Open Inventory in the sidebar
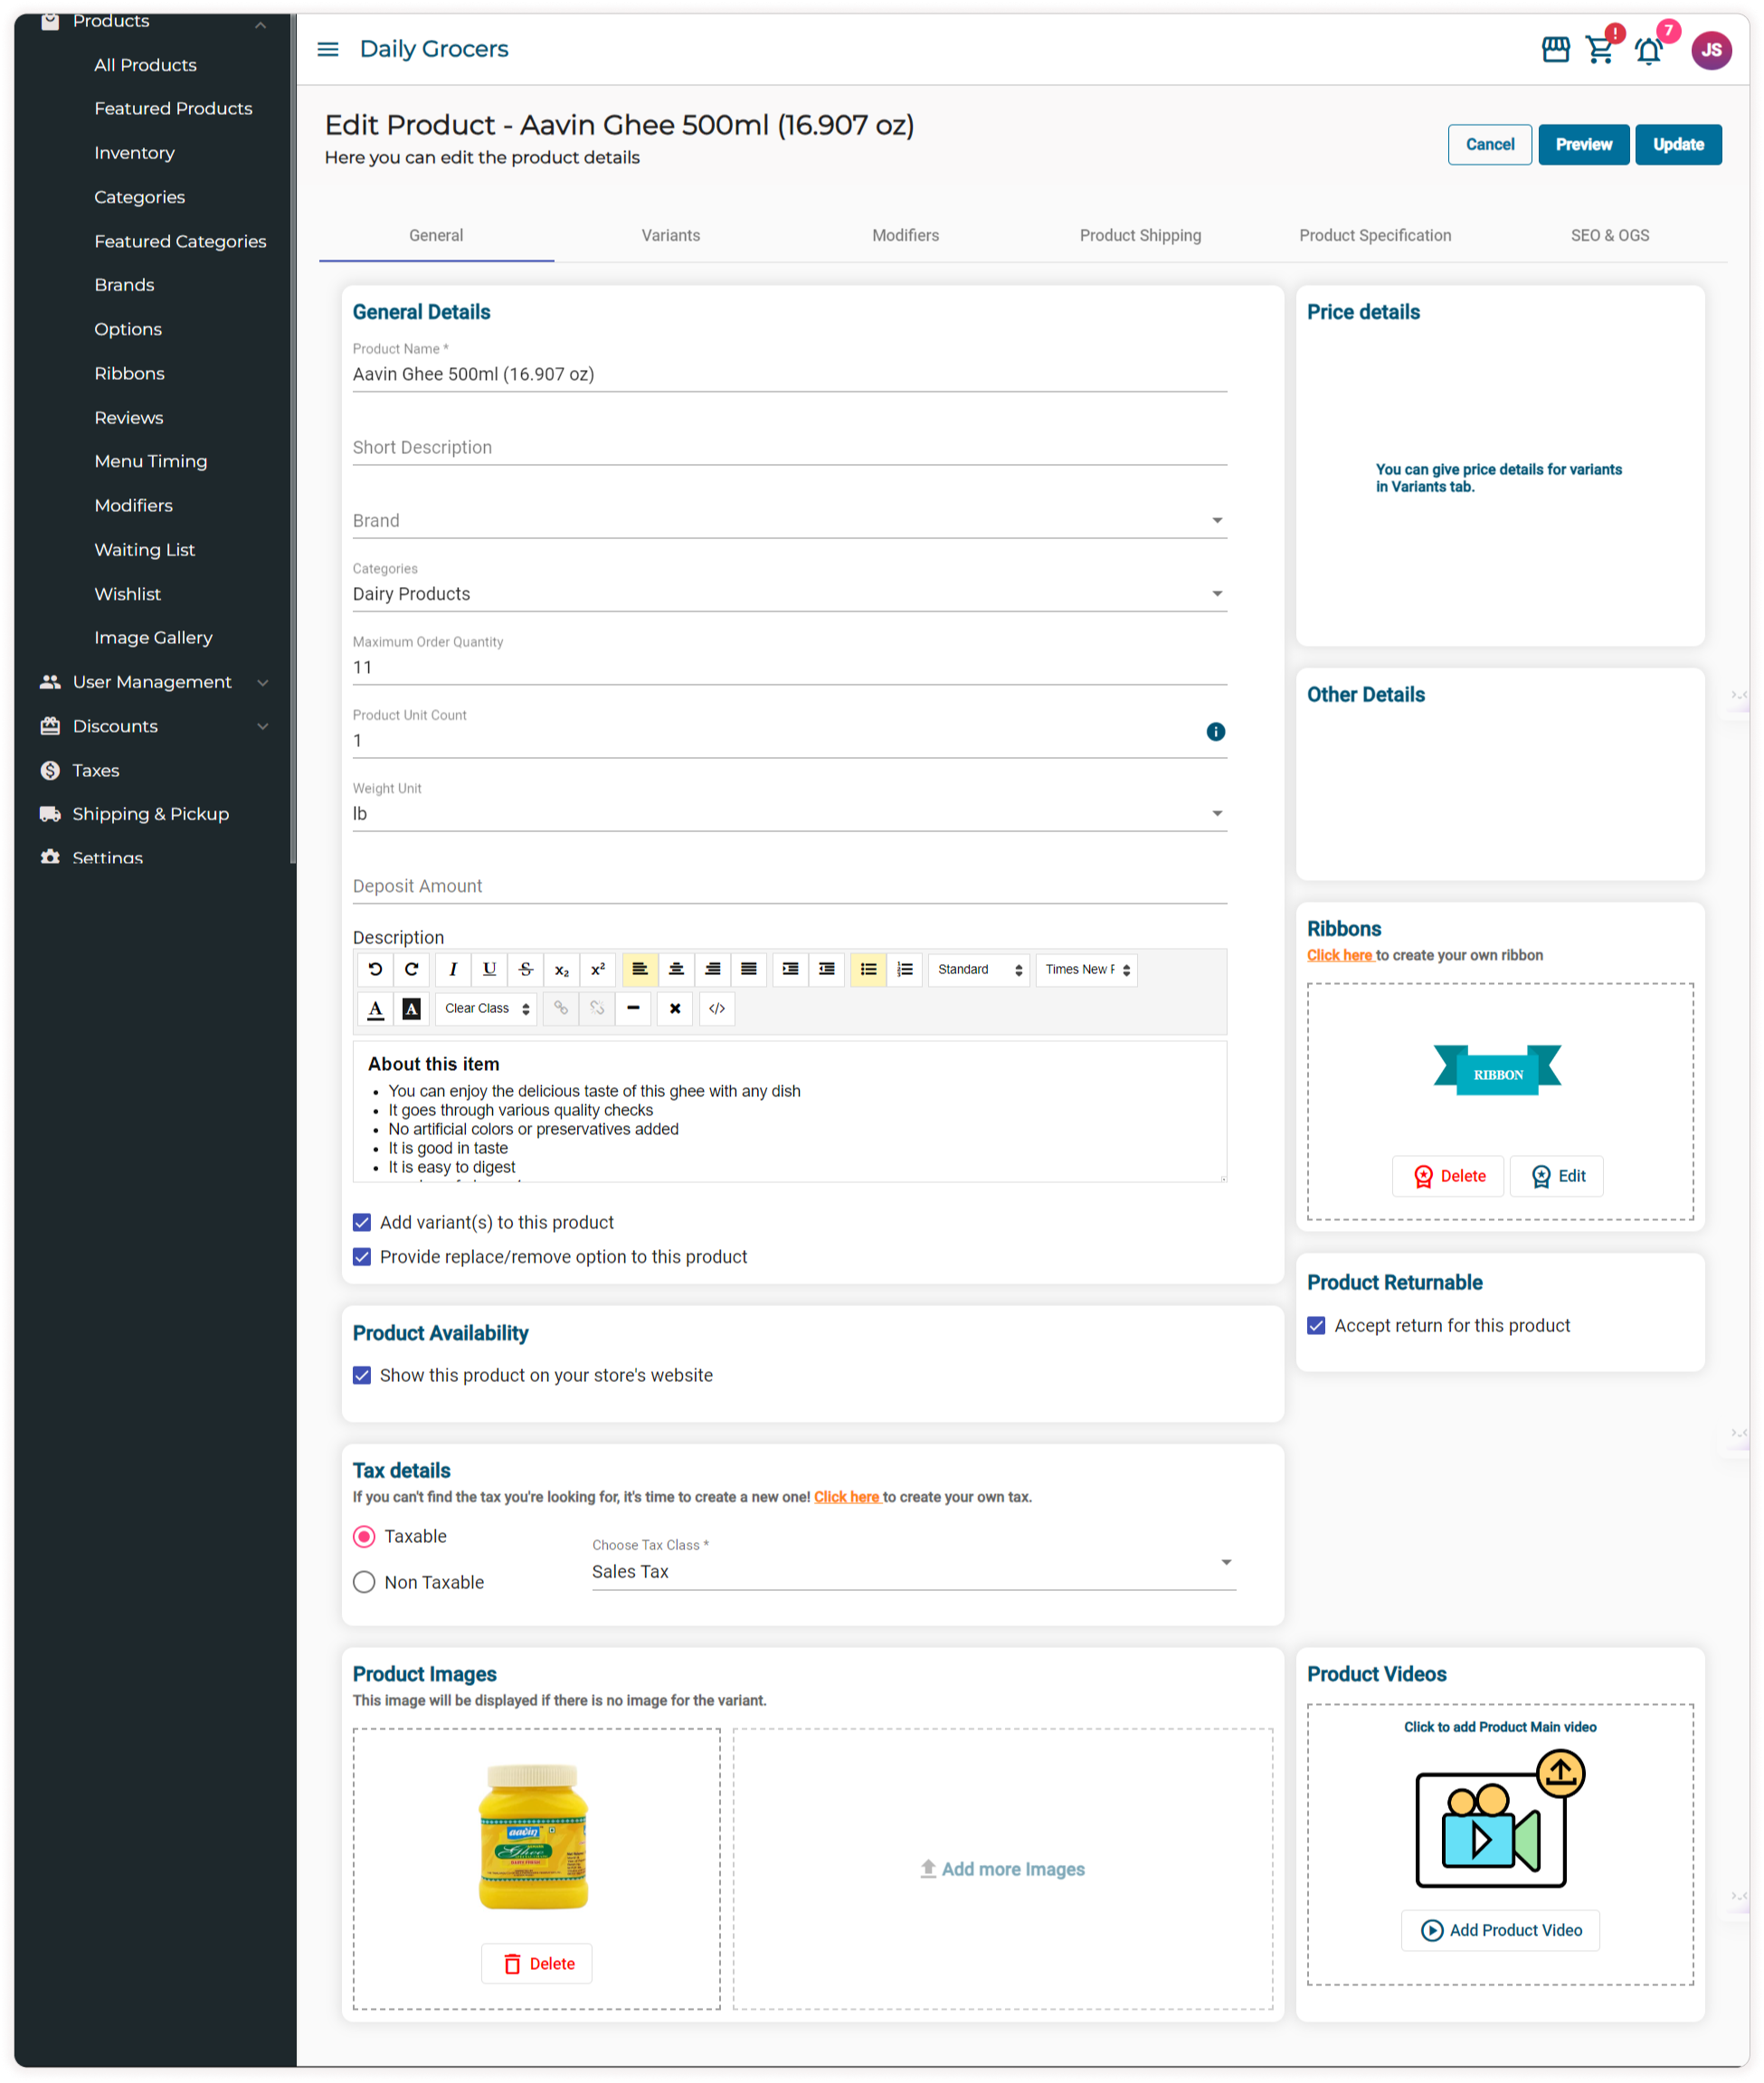1764x2083 pixels. (134, 152)
